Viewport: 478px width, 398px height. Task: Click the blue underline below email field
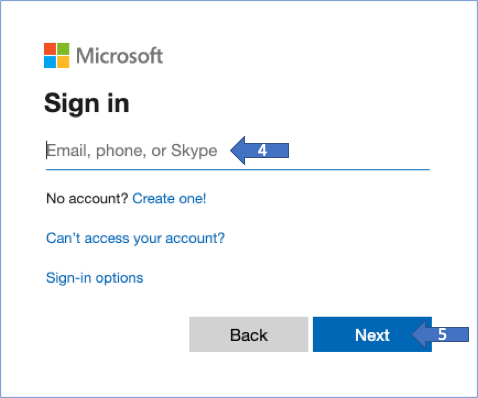(238, 169)
